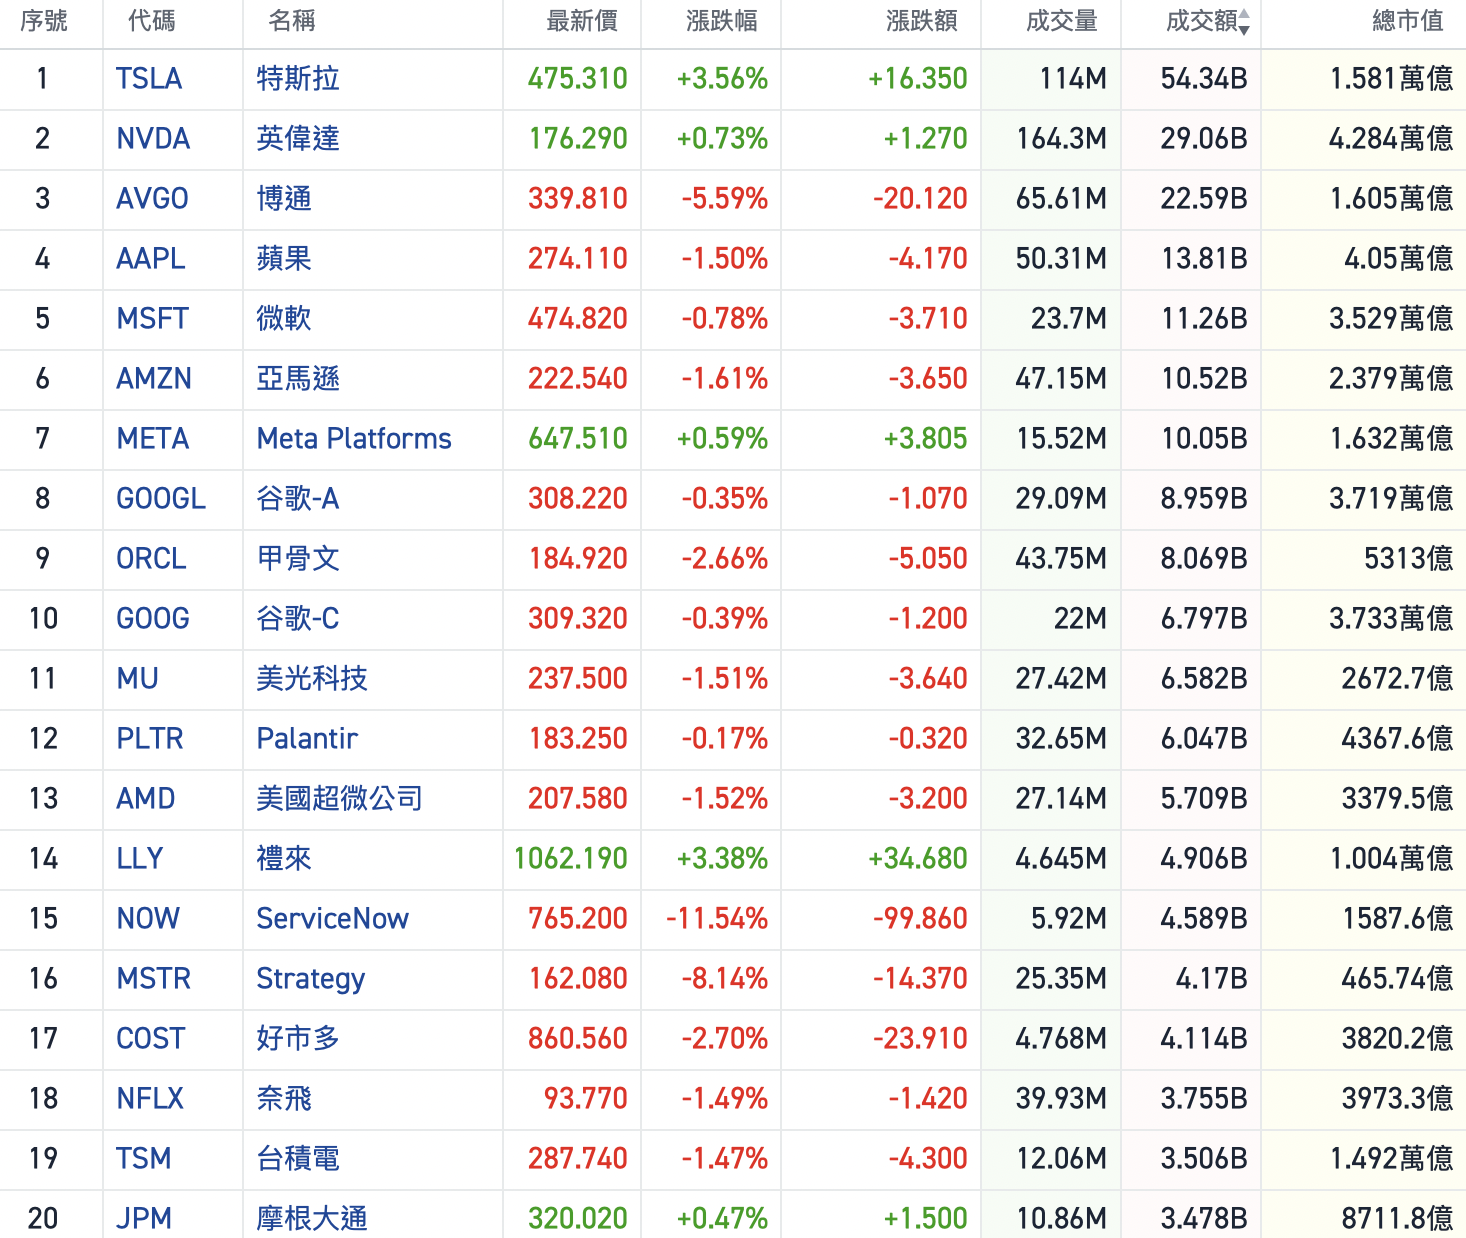1466x1238 pixels.
Task: Click the GOOGL ticker code
Action: [x=161, y=499]
